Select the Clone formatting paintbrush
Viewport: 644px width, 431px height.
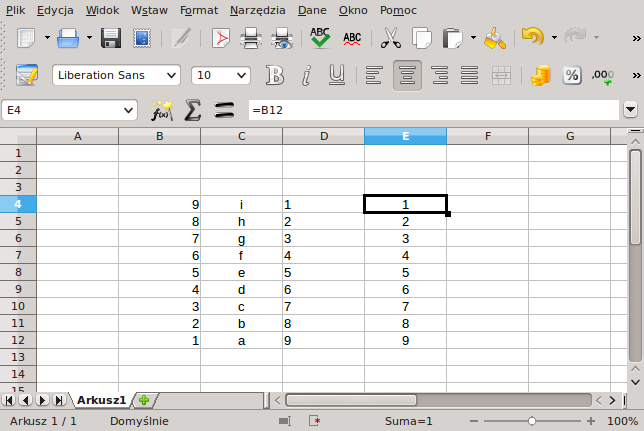point(495,38)
